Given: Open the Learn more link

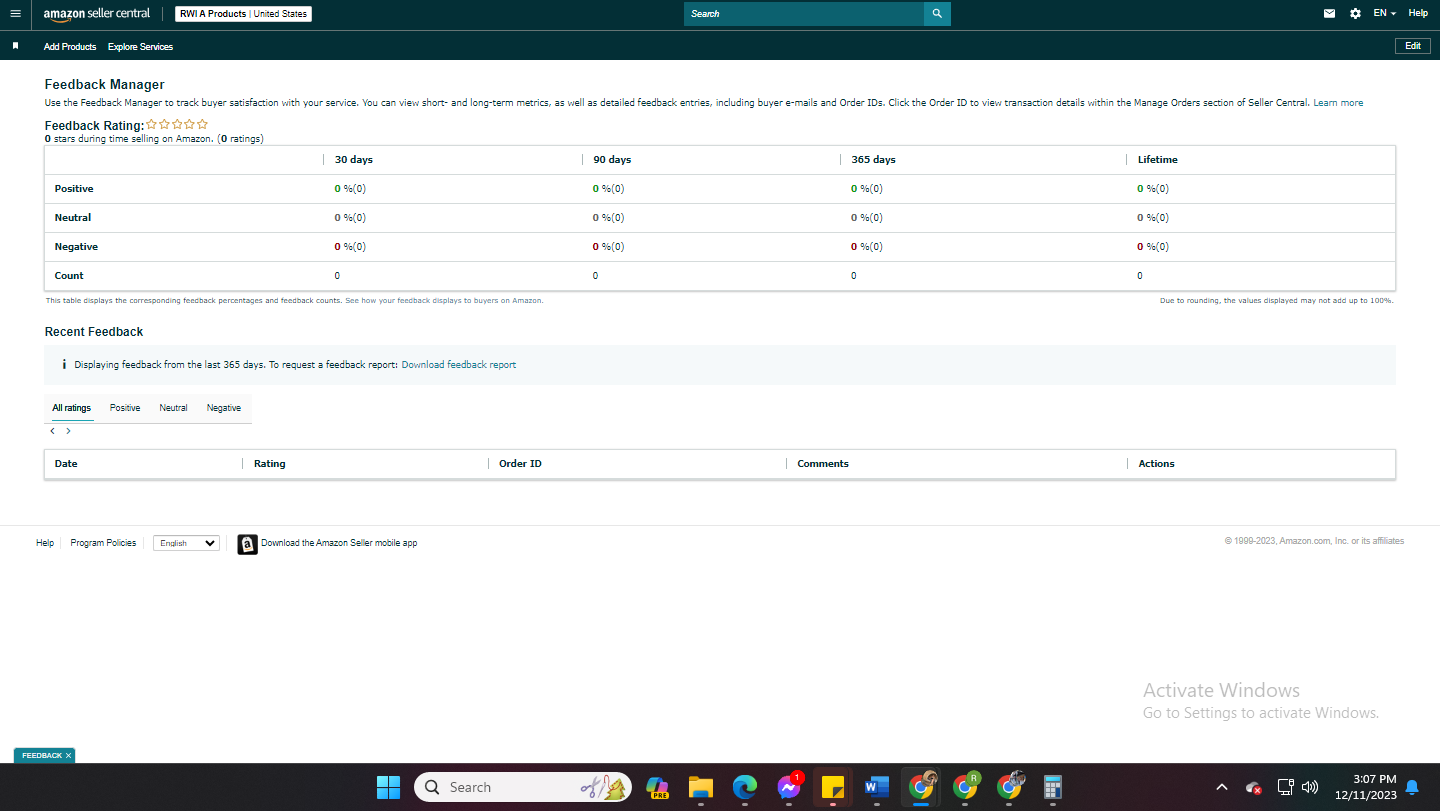Looking at the screenshot, I should tap(1338, 103).
